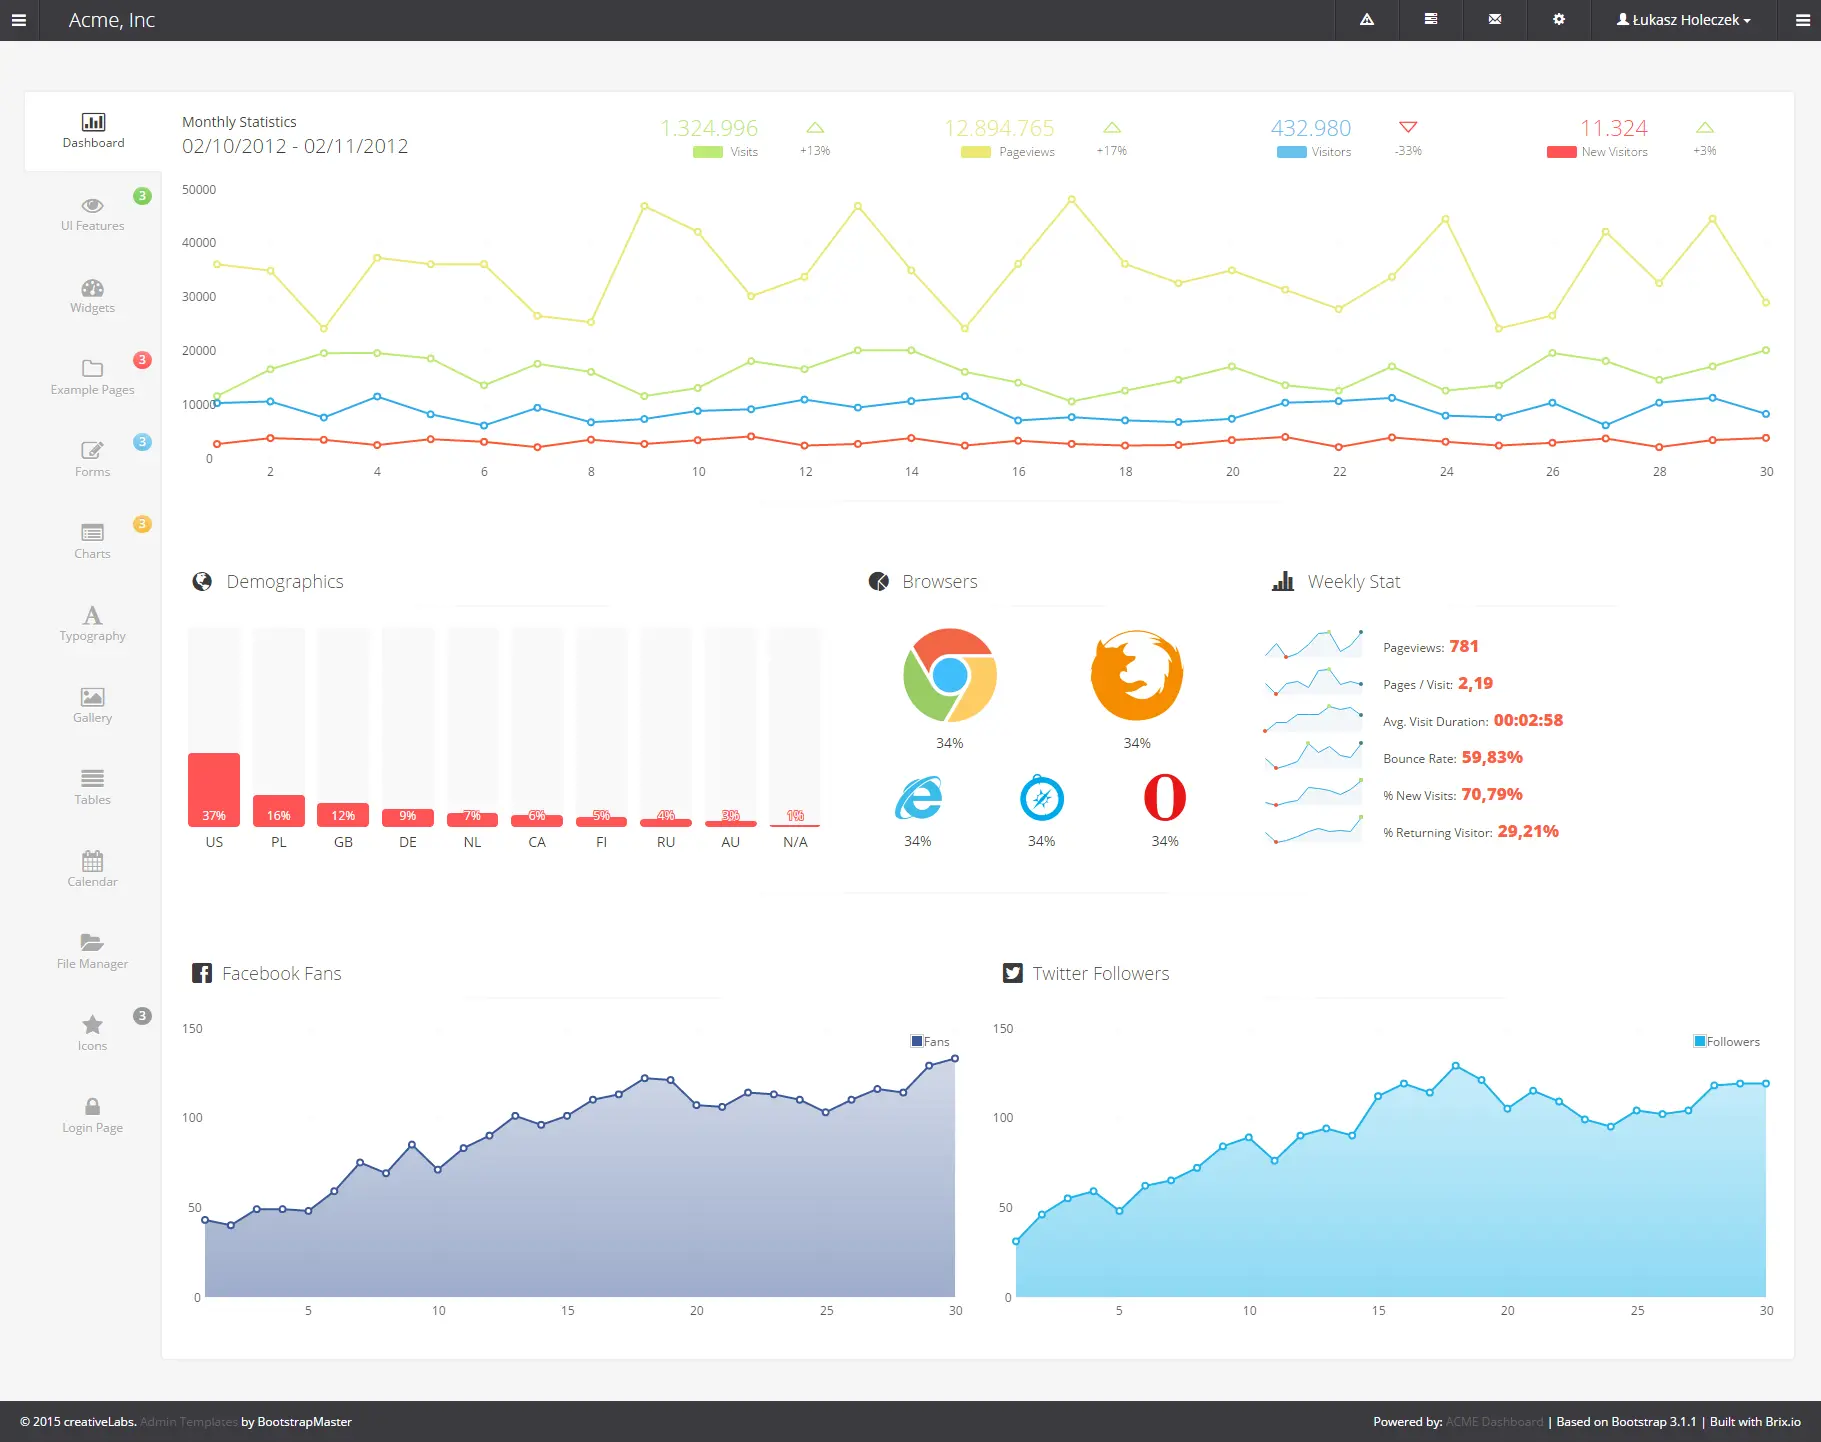Open the ACME Dashboard footer link
Image resolution: width=1821 pixels, height=1442 pixels.
click(1494, 1422)
